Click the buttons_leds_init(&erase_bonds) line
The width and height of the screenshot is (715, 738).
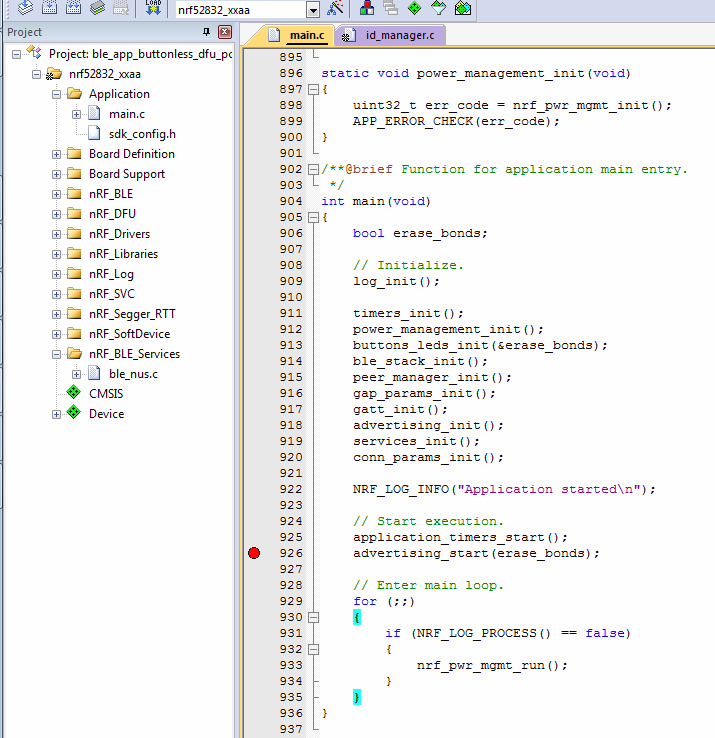(480, 345)
